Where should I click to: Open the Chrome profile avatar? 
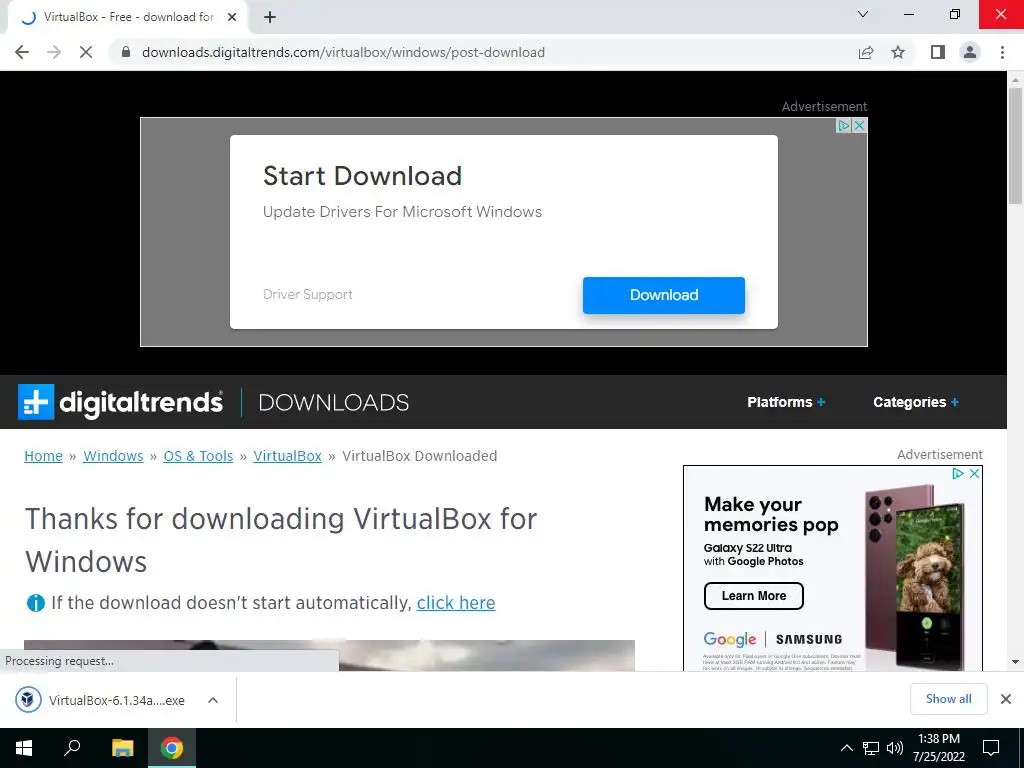(x=970, y=52)
